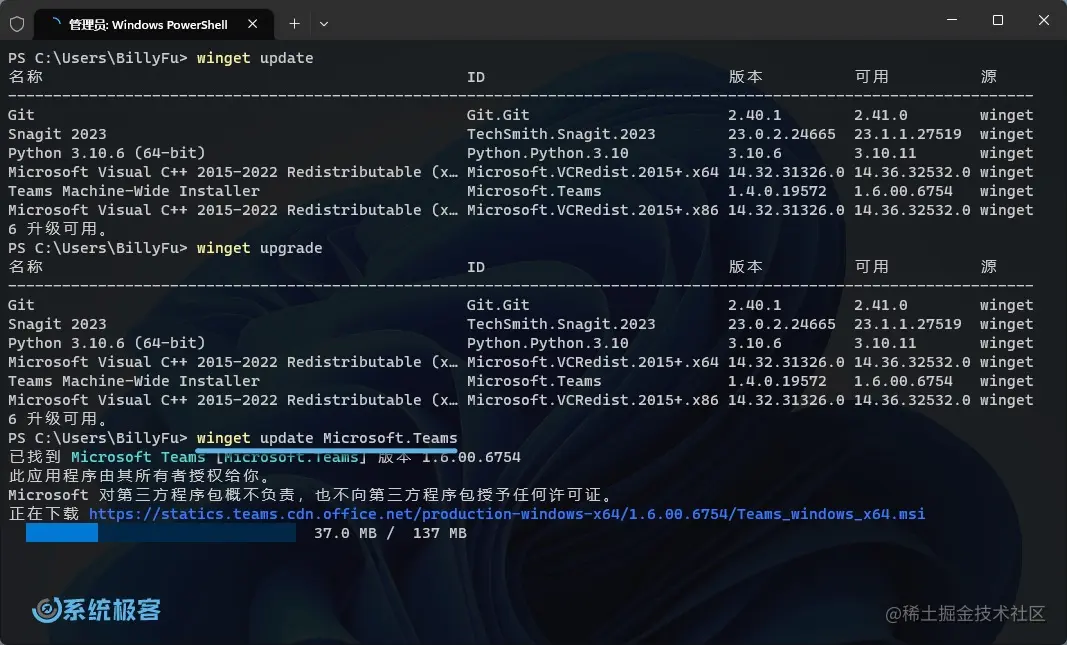Click the first 'winget update' command text
The image size is (1067, 645).
coord(255,58)
